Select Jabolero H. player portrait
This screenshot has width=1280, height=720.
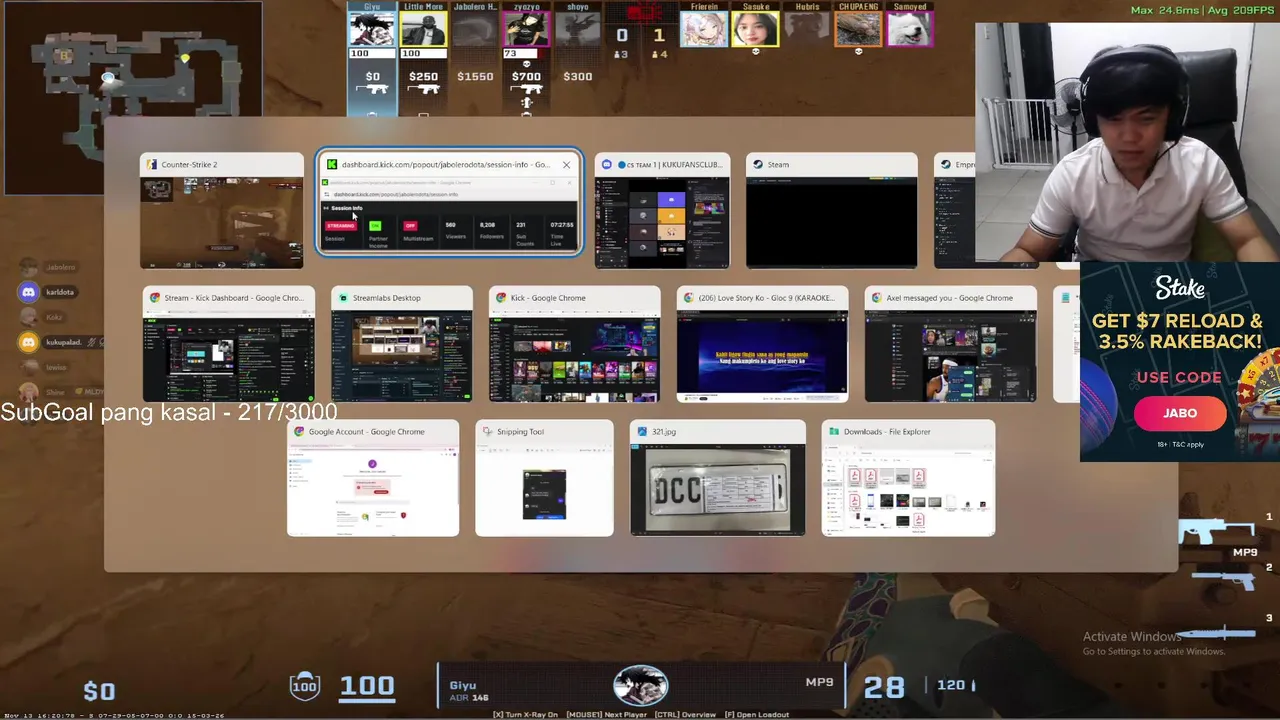pos(474,29)
